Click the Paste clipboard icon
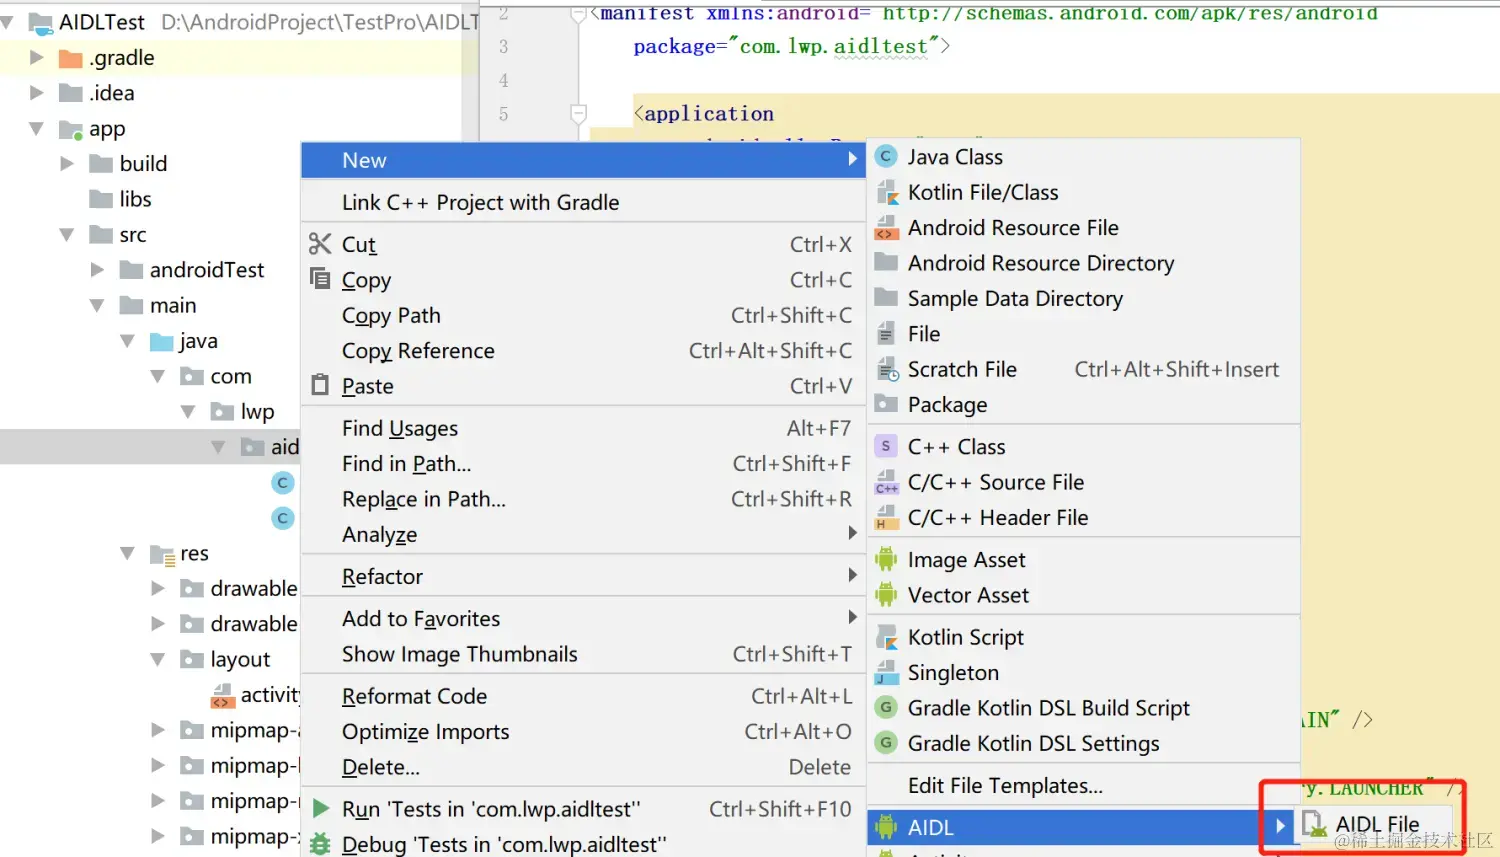This screenshot has width=1500, height=857. [x=320, y=385]
